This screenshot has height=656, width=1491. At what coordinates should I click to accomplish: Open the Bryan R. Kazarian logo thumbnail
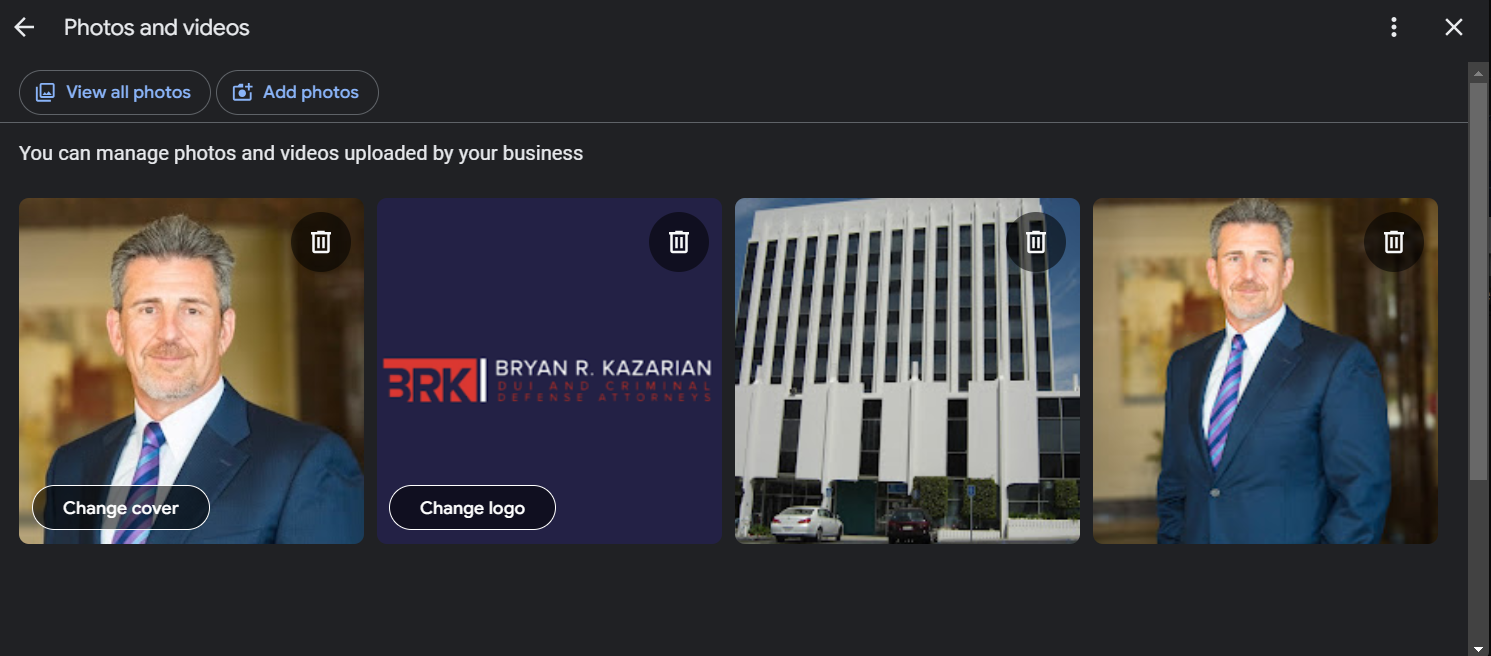tap(549, 371)
